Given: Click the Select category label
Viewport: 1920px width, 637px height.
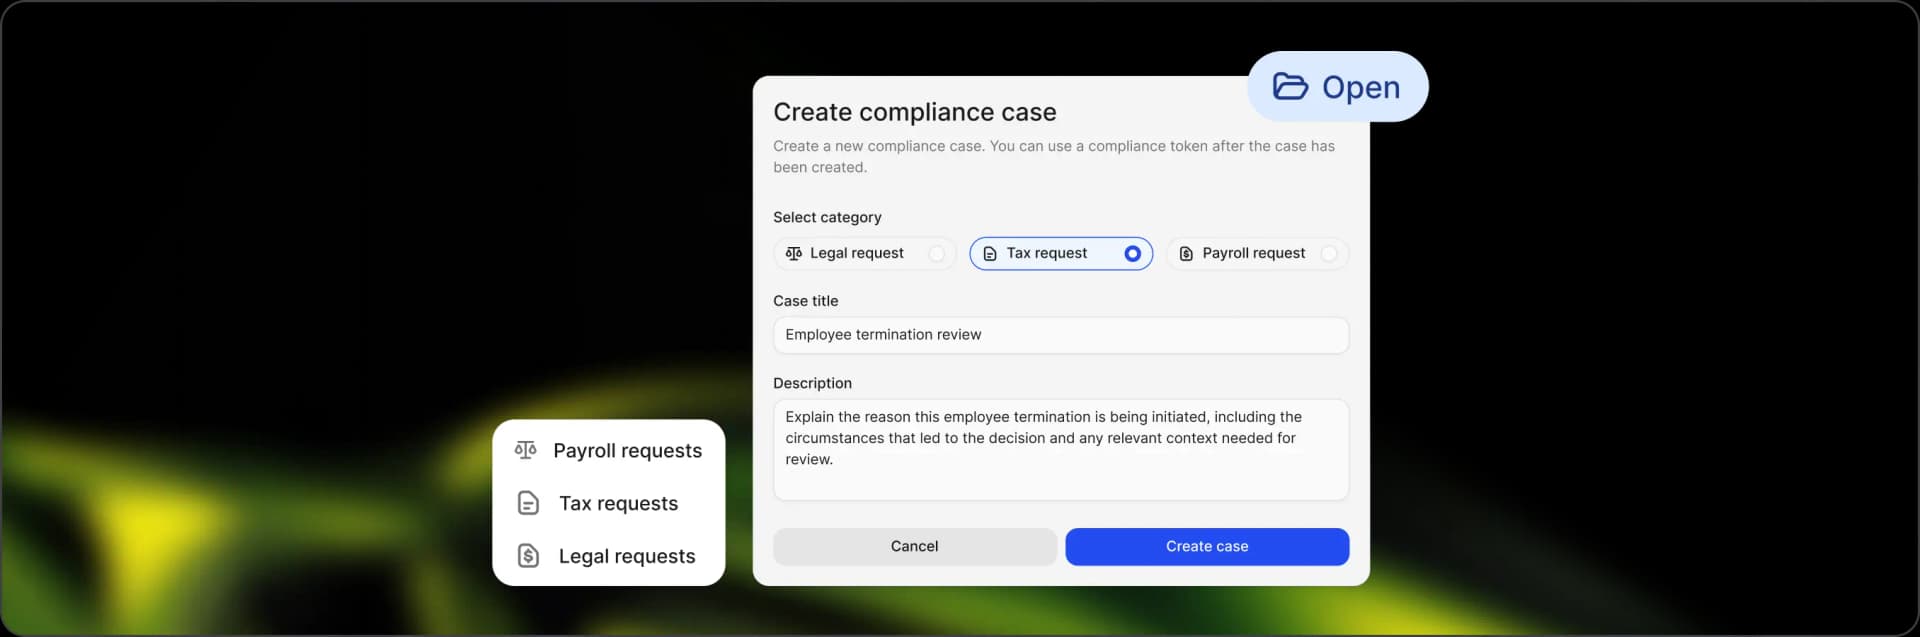Looking at the screenshot, I should (x=827, y=217).
